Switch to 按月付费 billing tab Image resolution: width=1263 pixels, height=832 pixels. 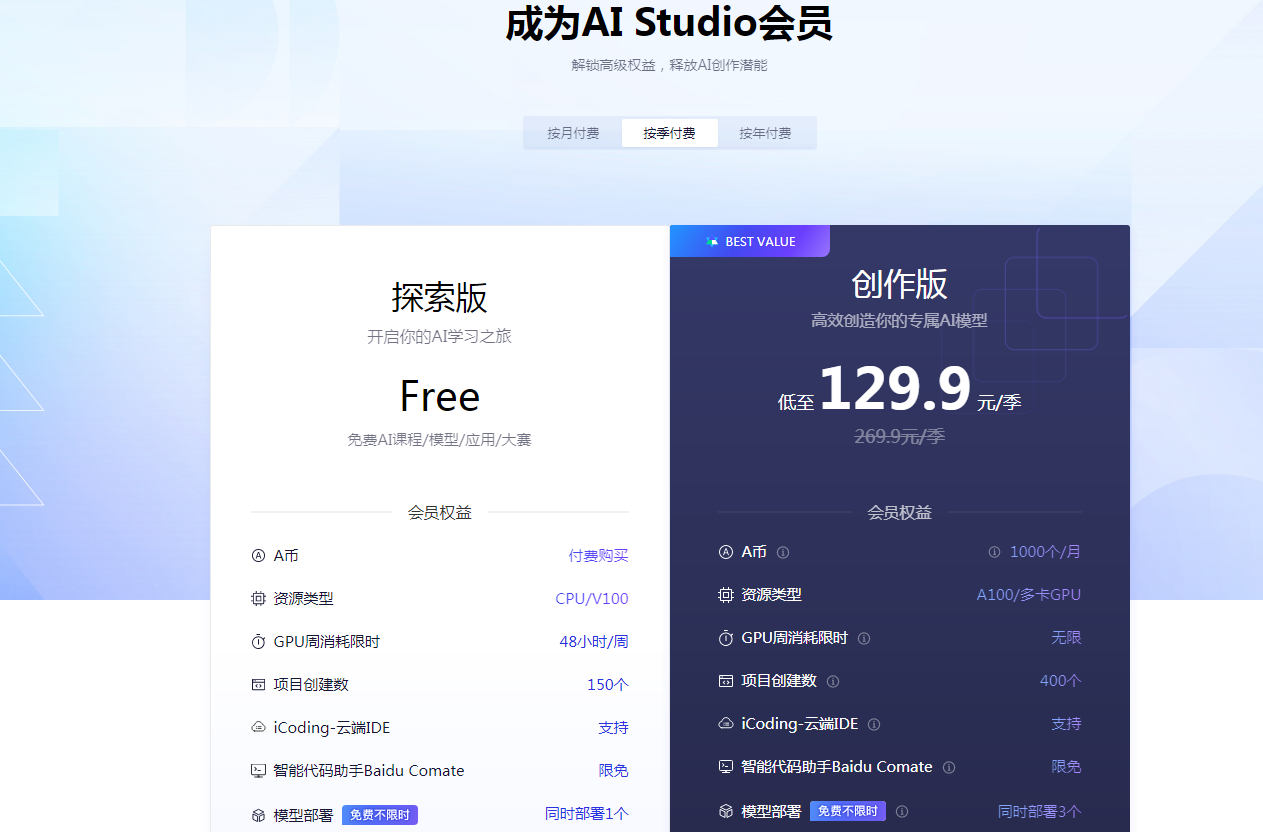pyautogui.click(x=573, y=133)
